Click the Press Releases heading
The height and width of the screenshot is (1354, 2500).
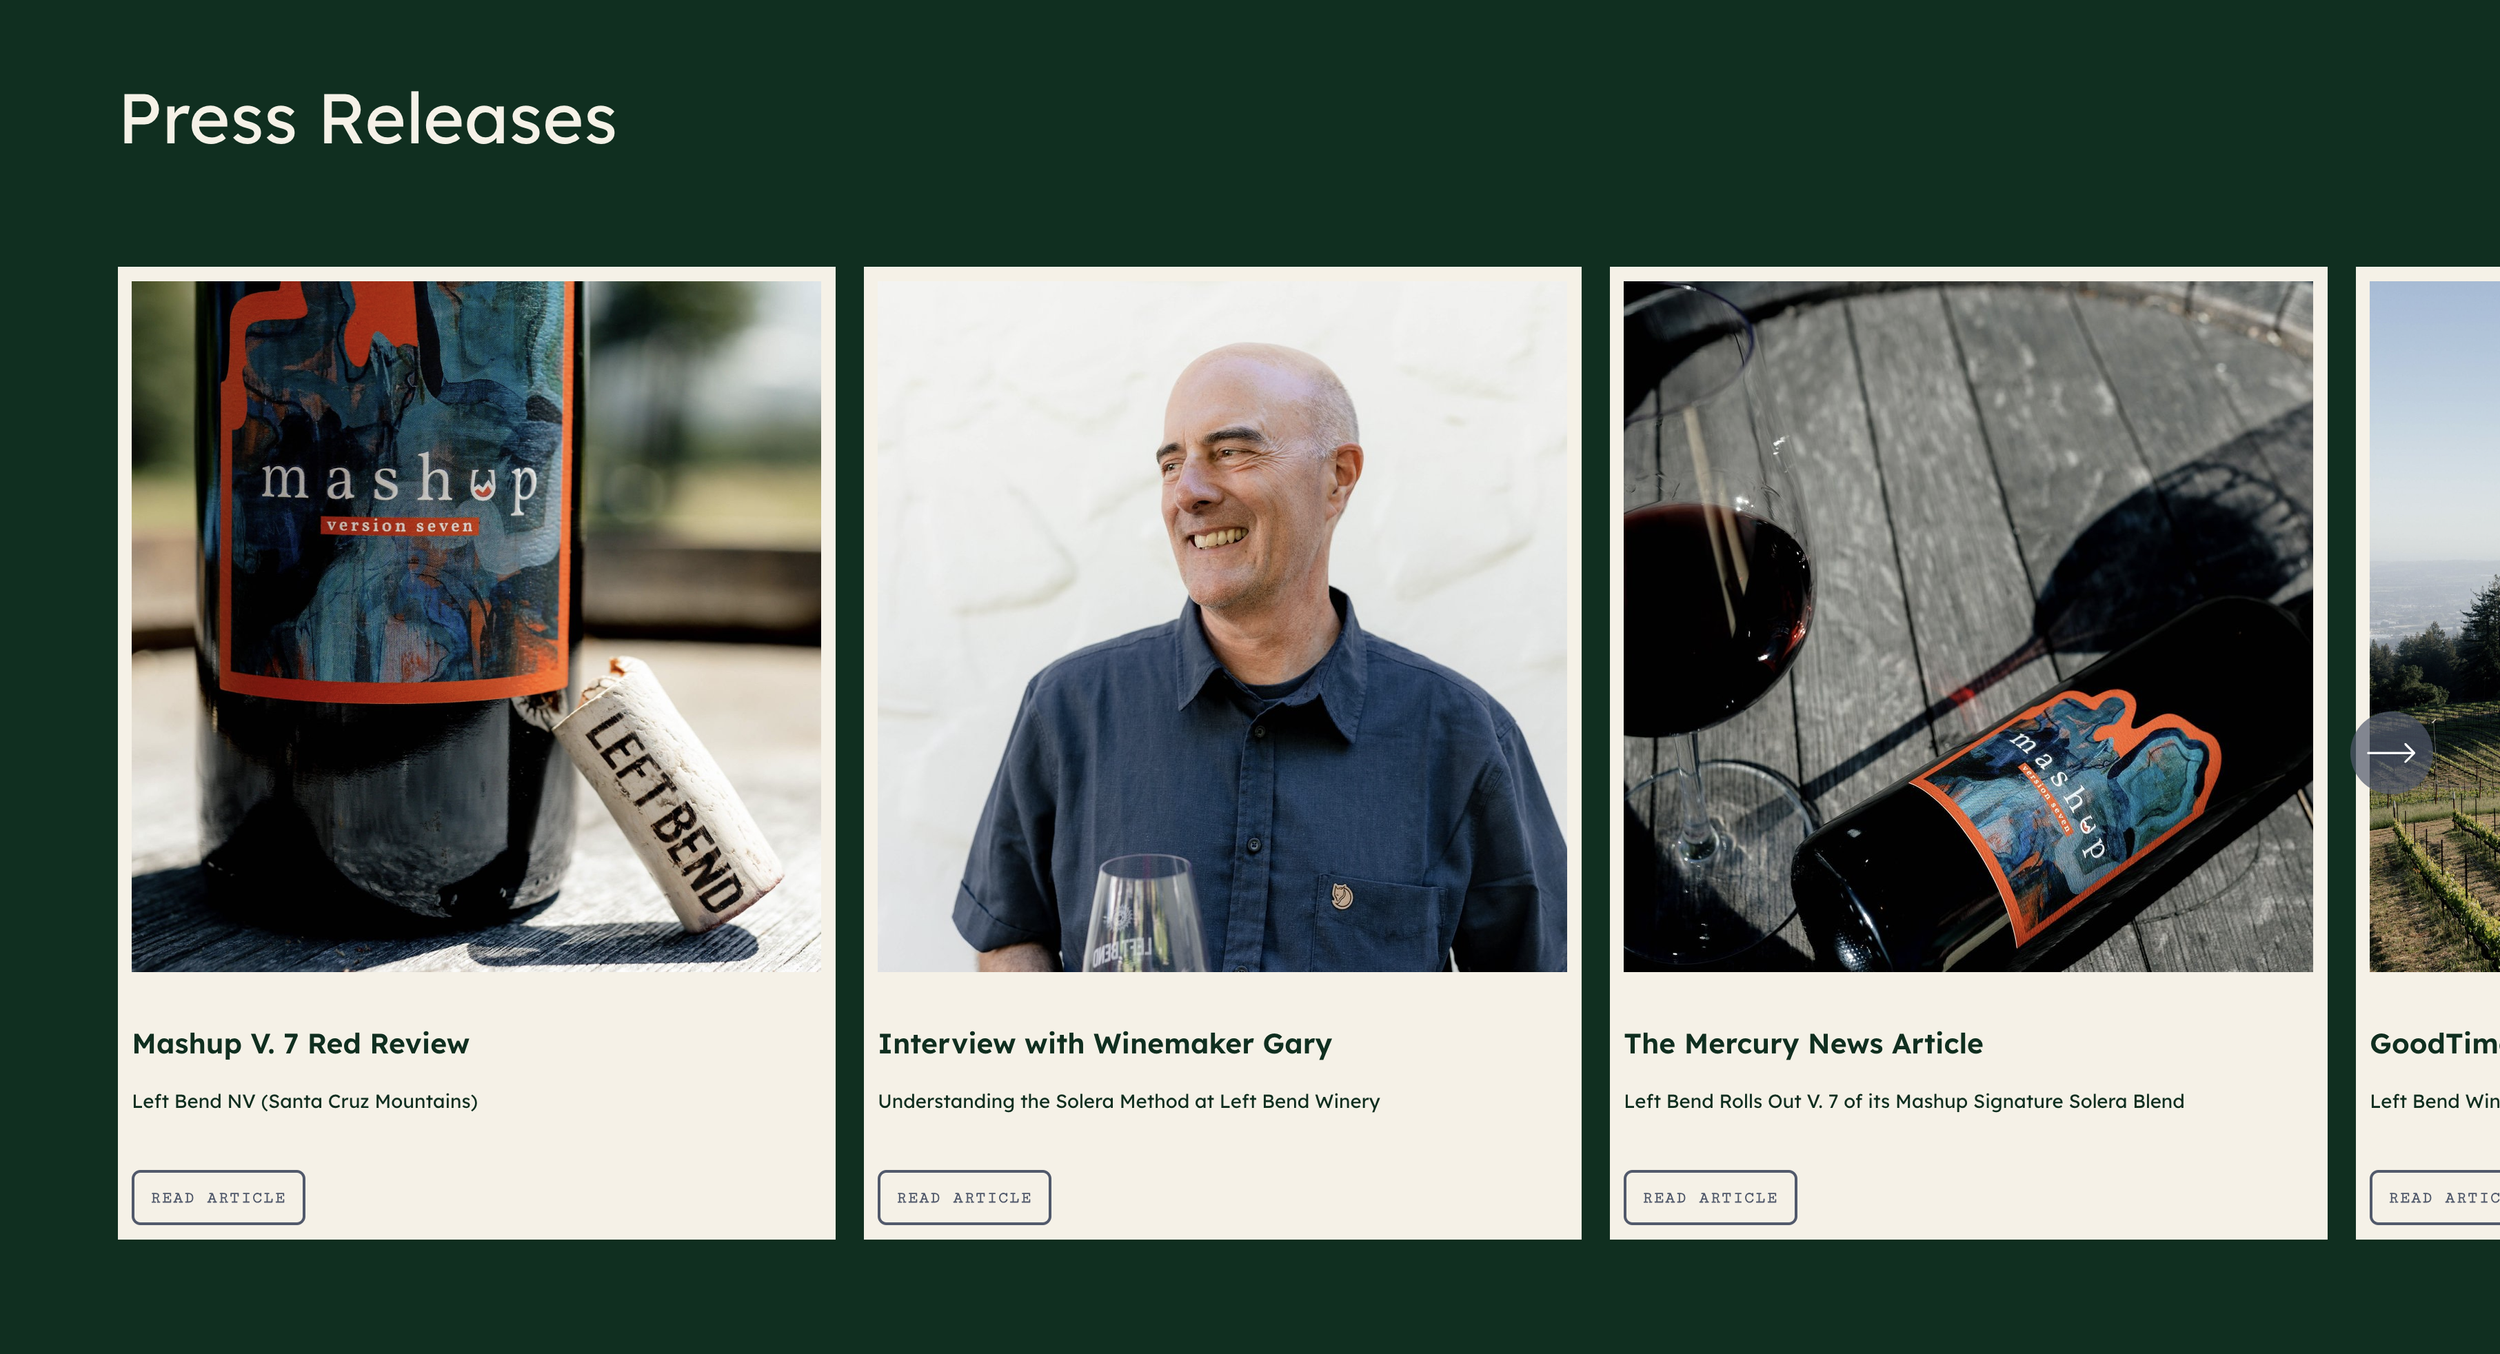coord(368,119)
